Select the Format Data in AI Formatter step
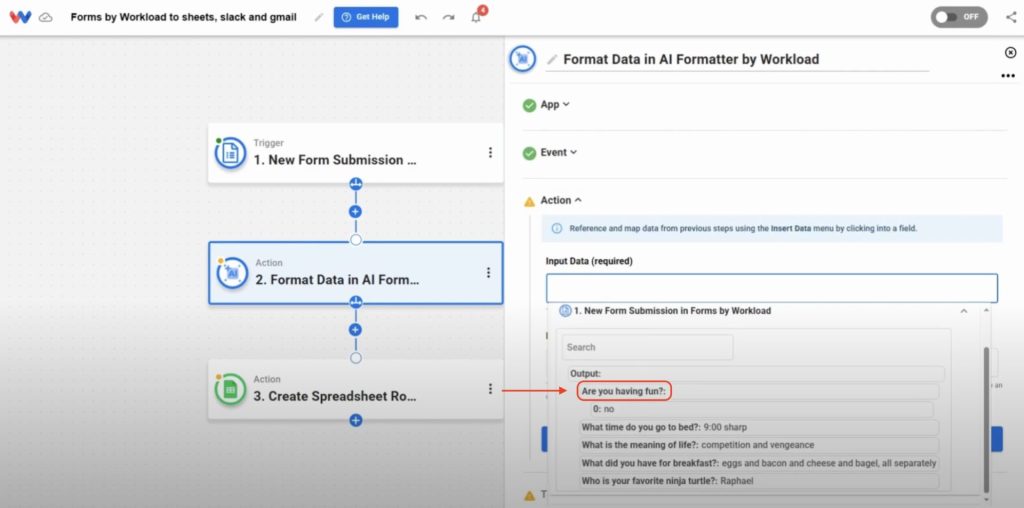 [x=356, y=273]
